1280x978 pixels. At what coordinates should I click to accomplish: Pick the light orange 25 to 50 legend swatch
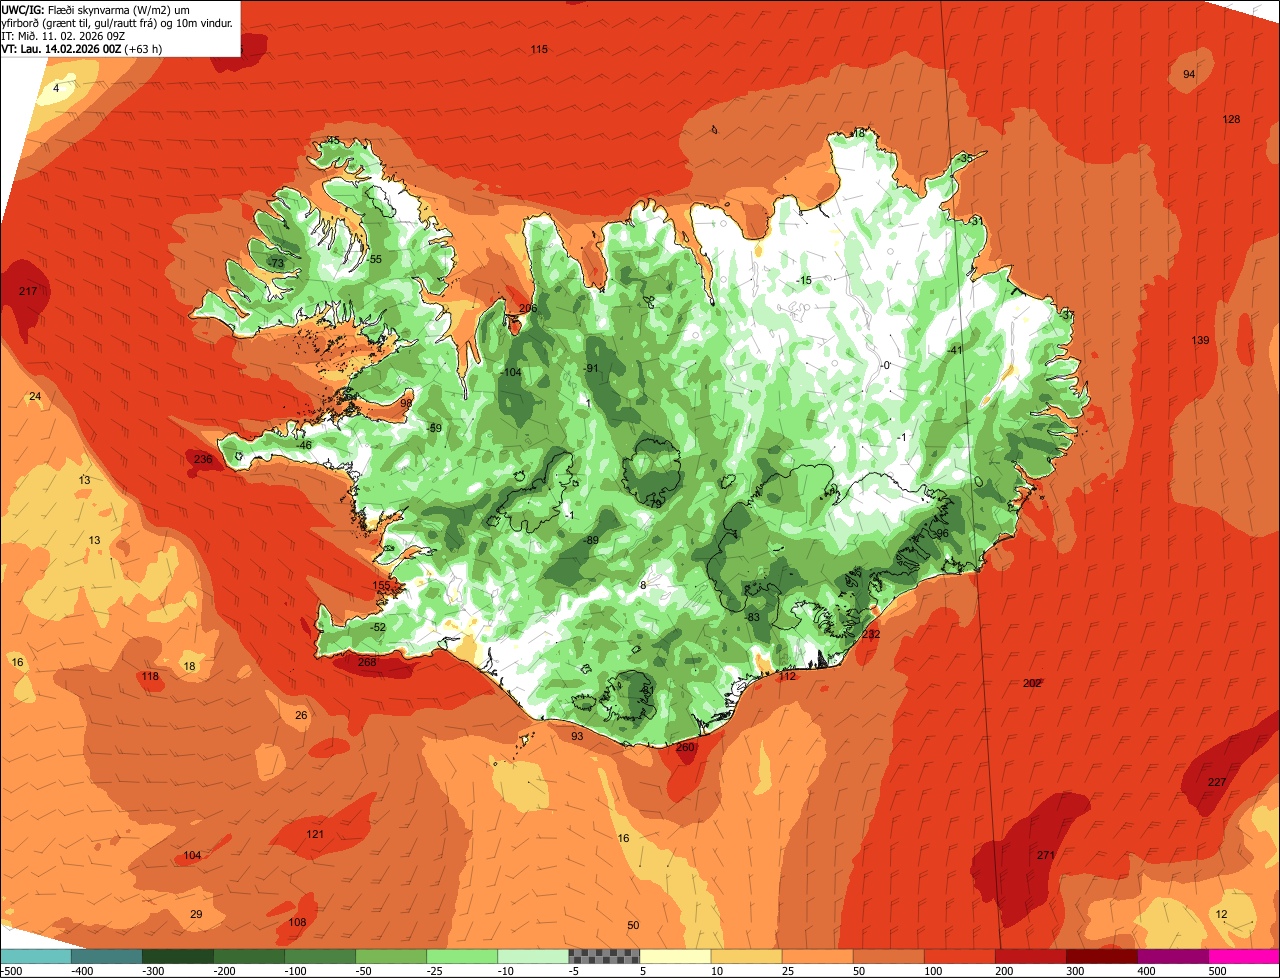[x=817, y=956]
